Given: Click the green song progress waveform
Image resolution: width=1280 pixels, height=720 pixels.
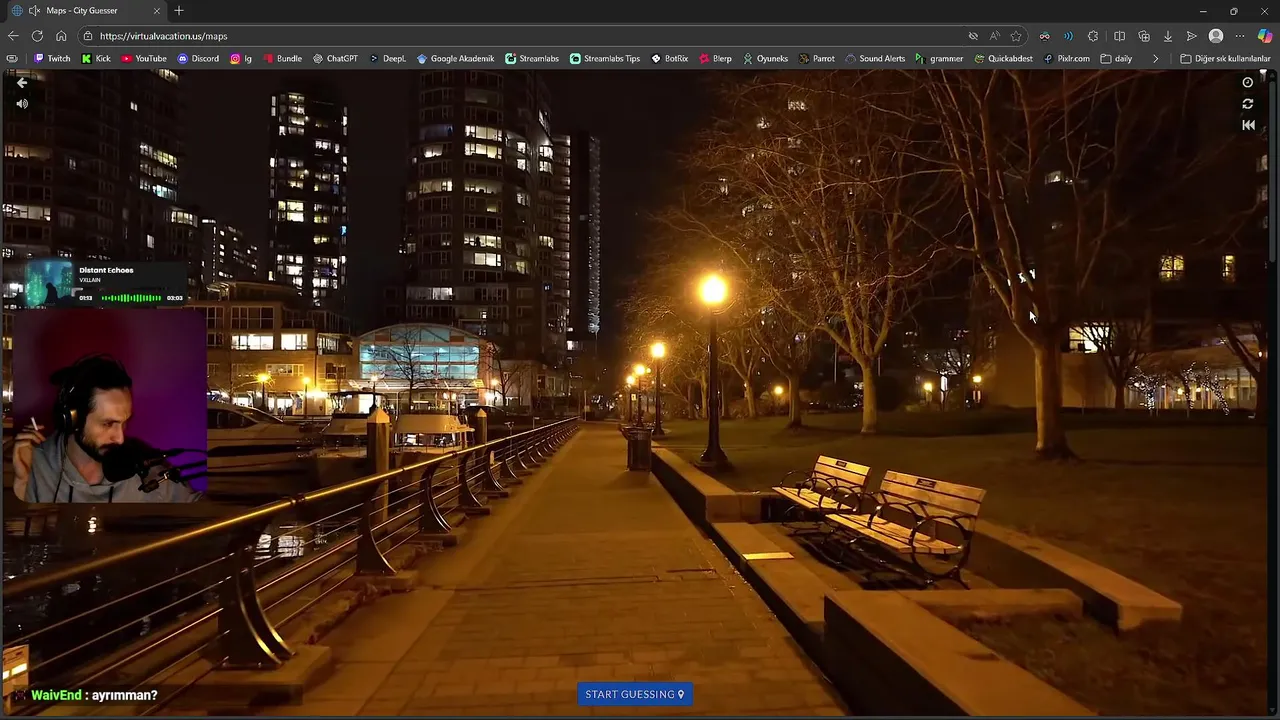Looking at the screenshot, I should (x=131, y=298).
